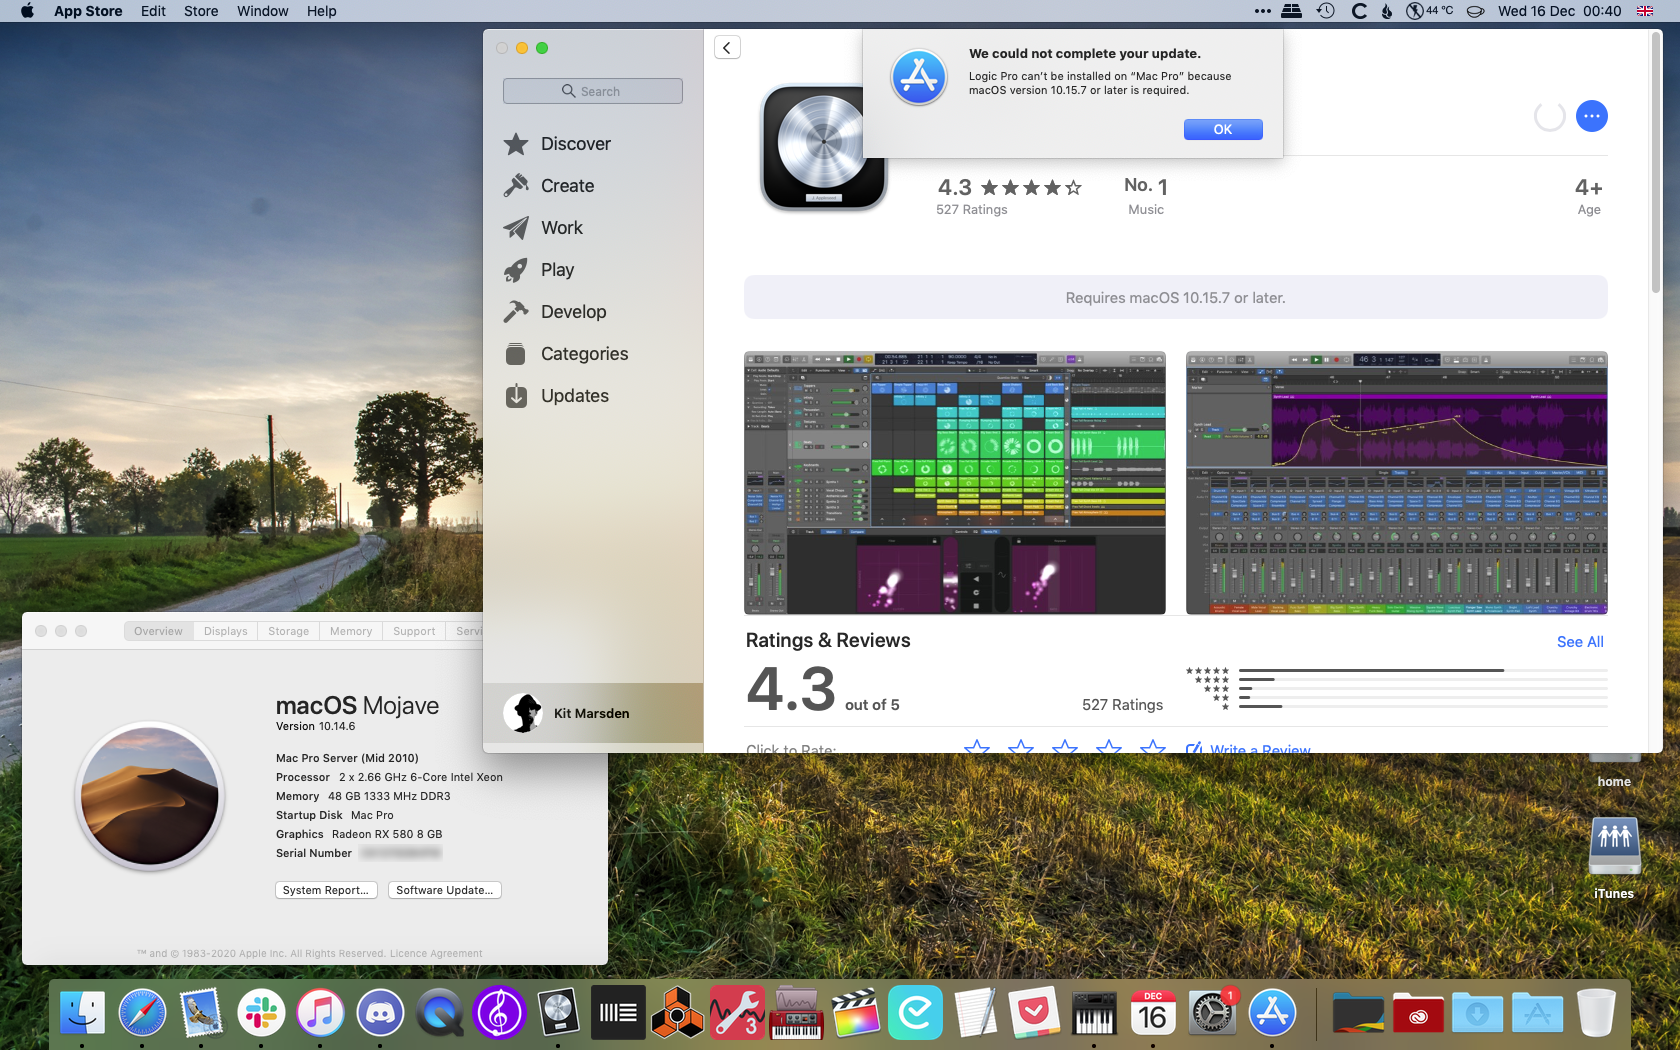Screen dimensions: 1680x1050
Task: Open Calendar showing DEC 16 in Dock
Action: tap(1153, 1014)
